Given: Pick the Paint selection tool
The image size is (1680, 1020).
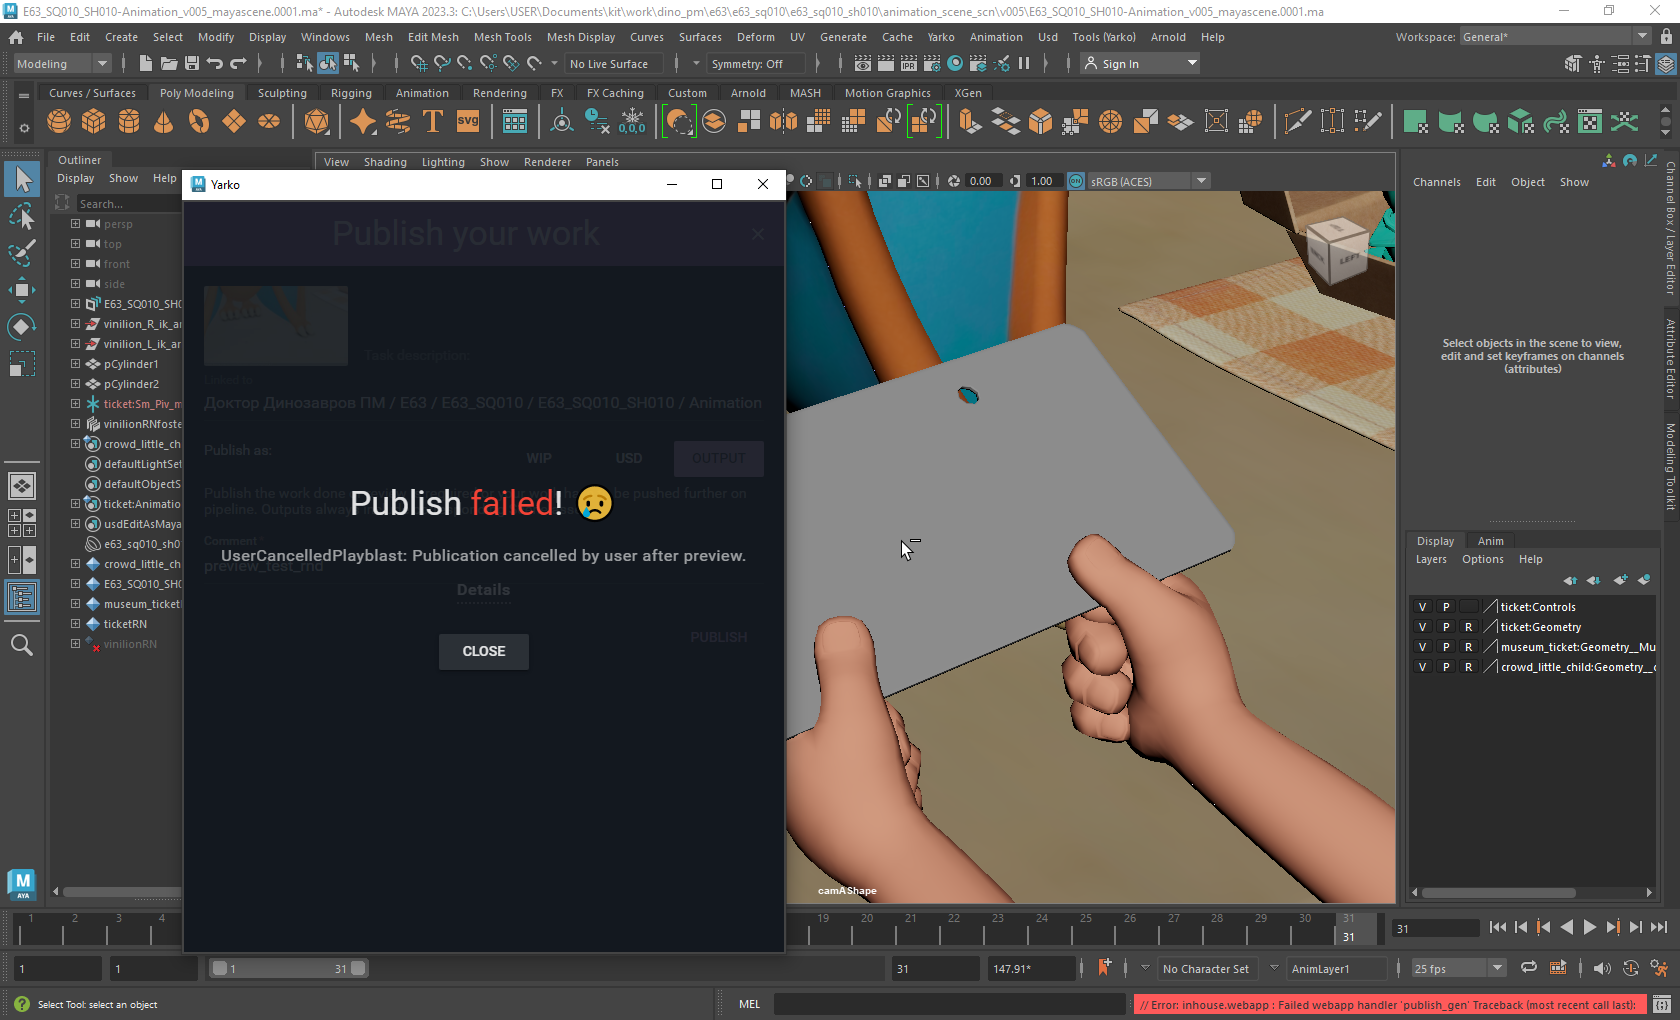Looking at the screenshot, I should coord(22,253).
